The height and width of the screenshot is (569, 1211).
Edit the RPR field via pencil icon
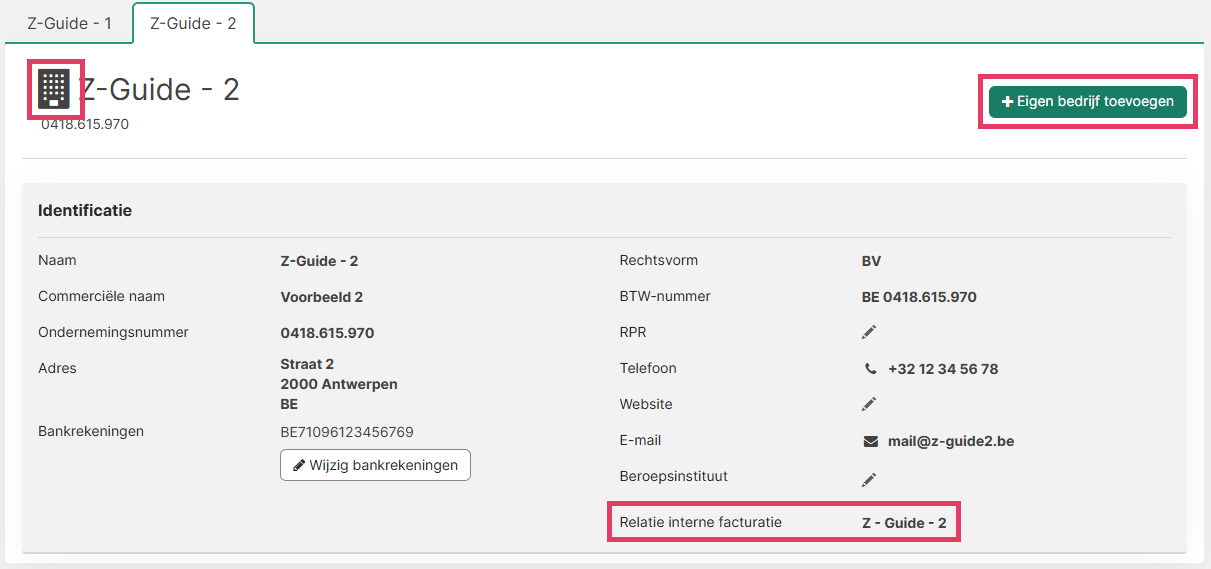click(869, 332)
